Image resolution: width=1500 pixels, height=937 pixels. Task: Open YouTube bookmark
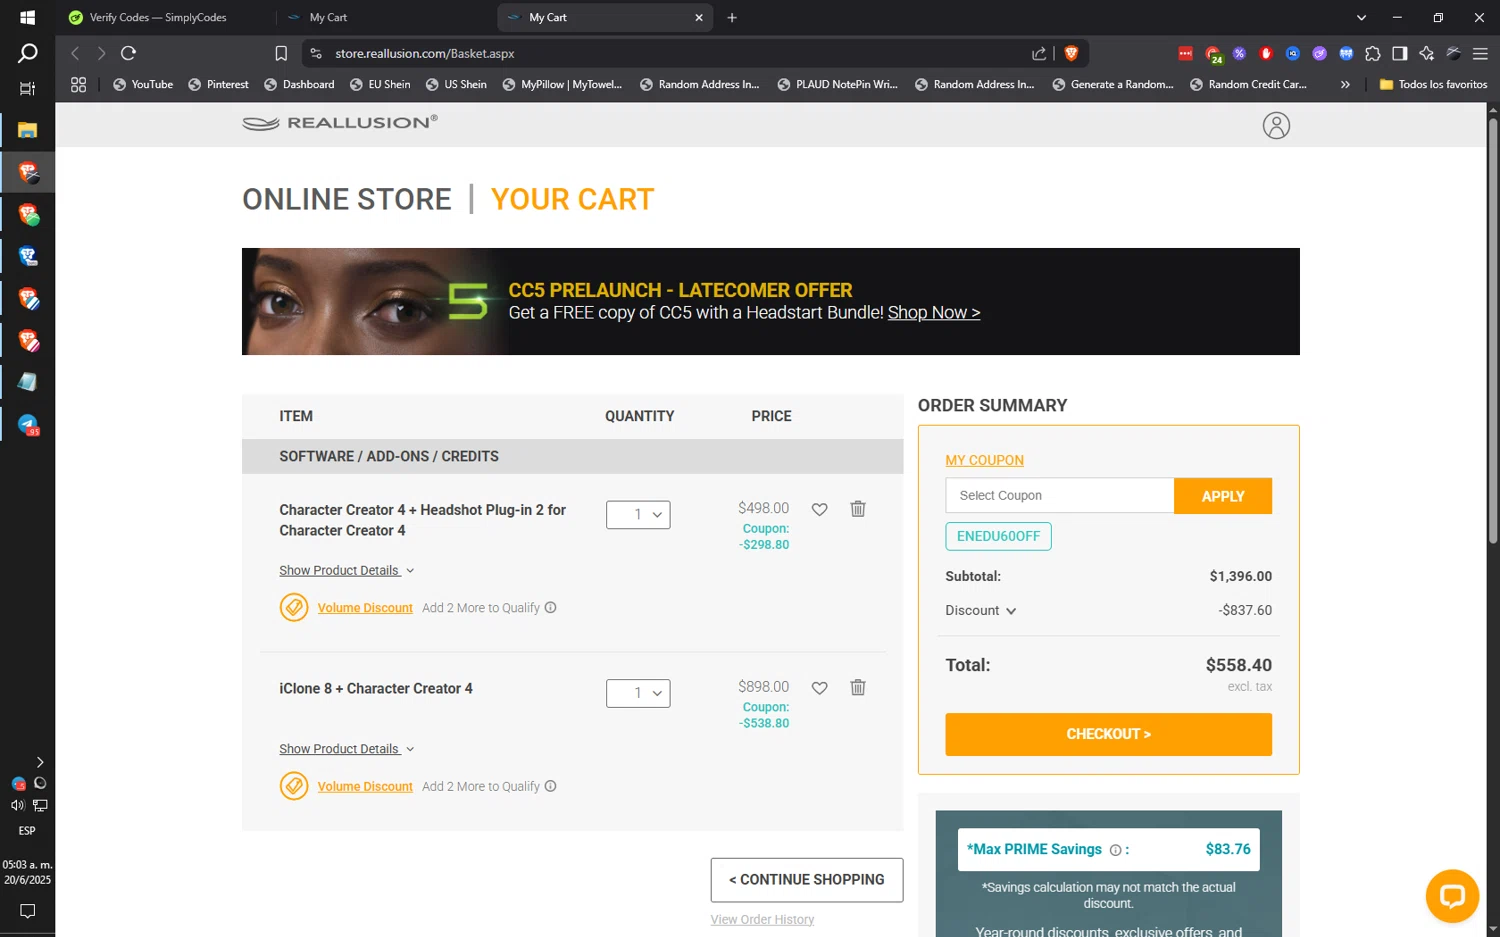tap(143, 84)
